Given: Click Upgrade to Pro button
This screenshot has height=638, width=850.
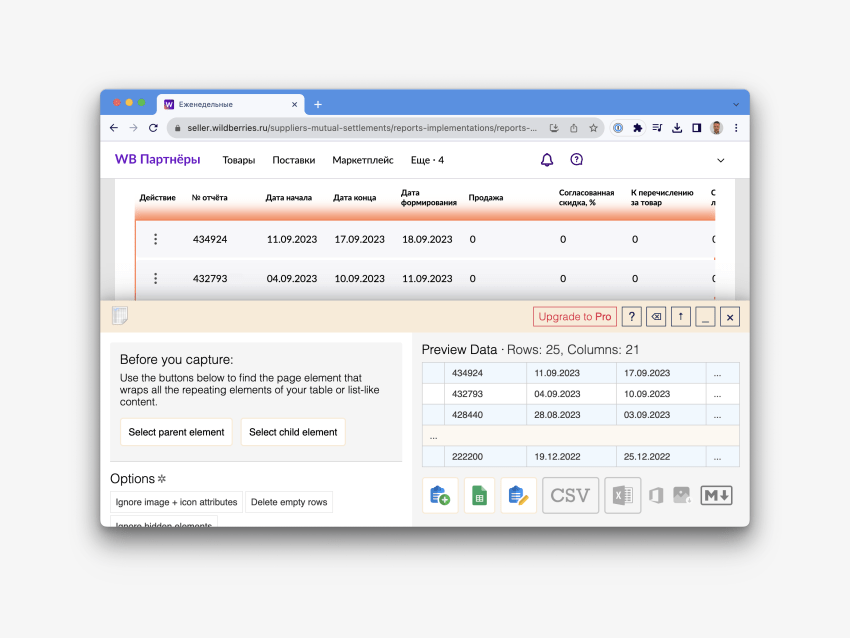Looking at the screenshot, I should (575, 317).
